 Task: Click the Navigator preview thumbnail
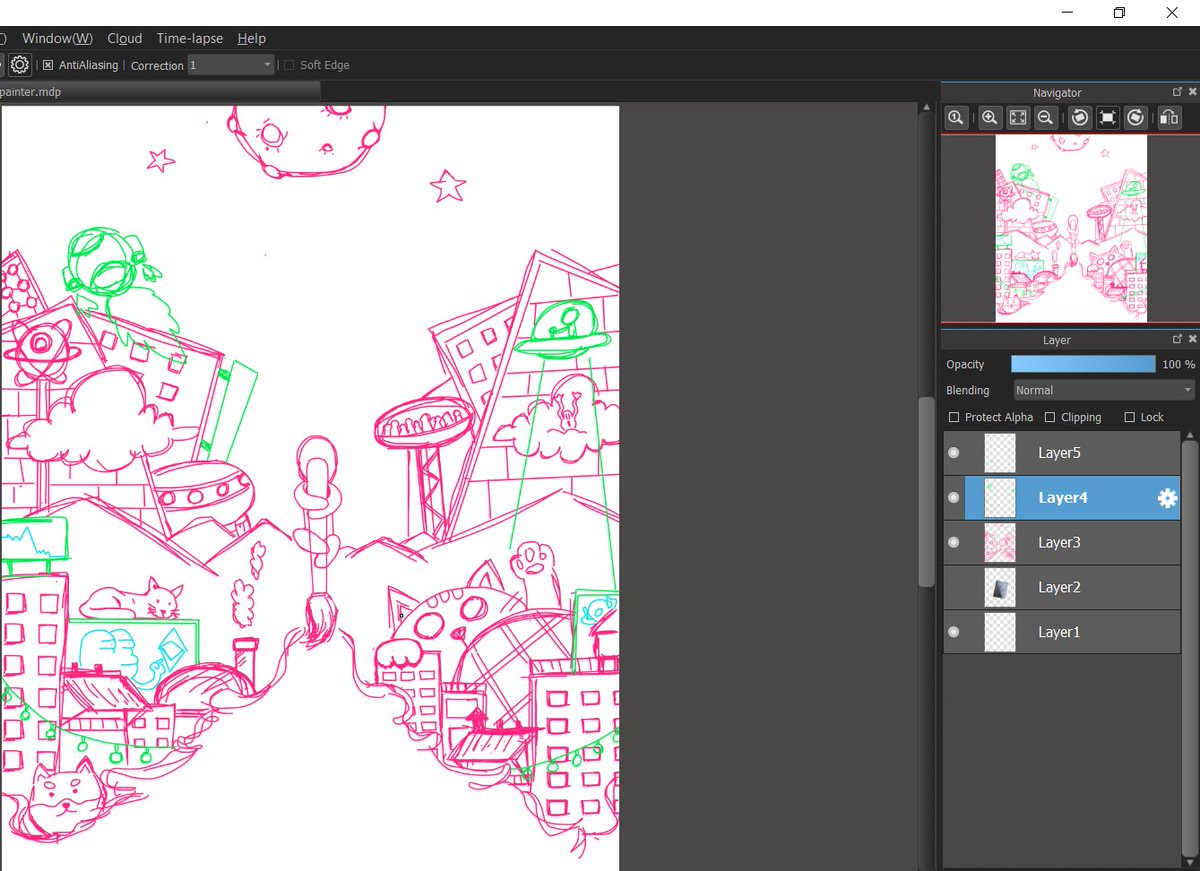click(x=1071, y=229)
